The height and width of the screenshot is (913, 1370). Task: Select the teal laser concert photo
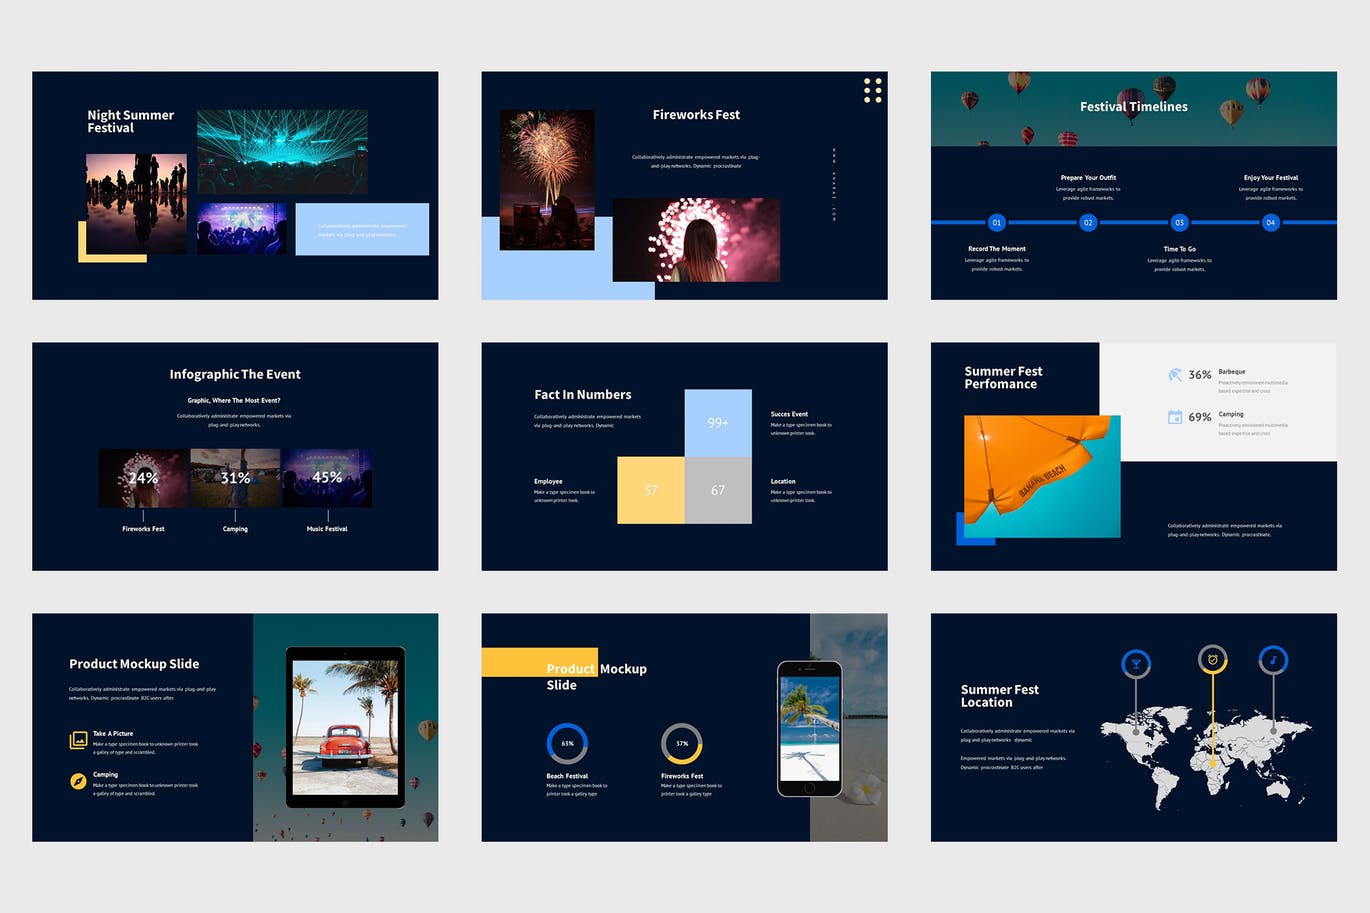[x=282, y=151]
